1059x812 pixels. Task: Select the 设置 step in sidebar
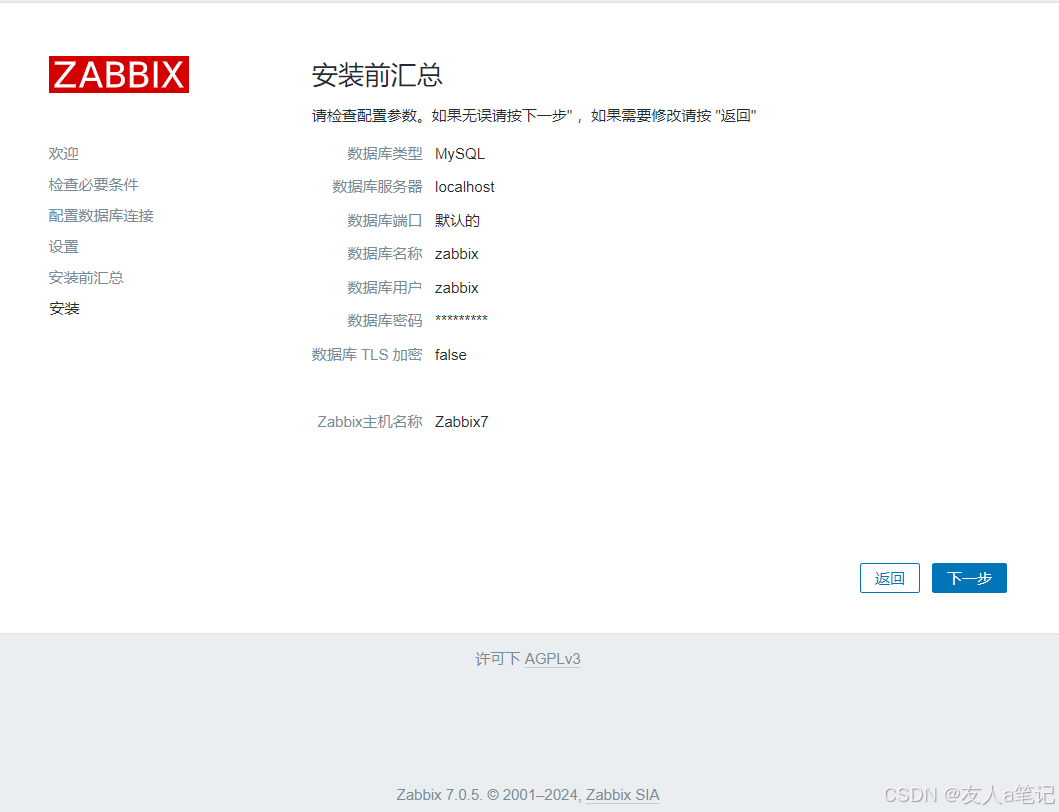click(63, 247)
